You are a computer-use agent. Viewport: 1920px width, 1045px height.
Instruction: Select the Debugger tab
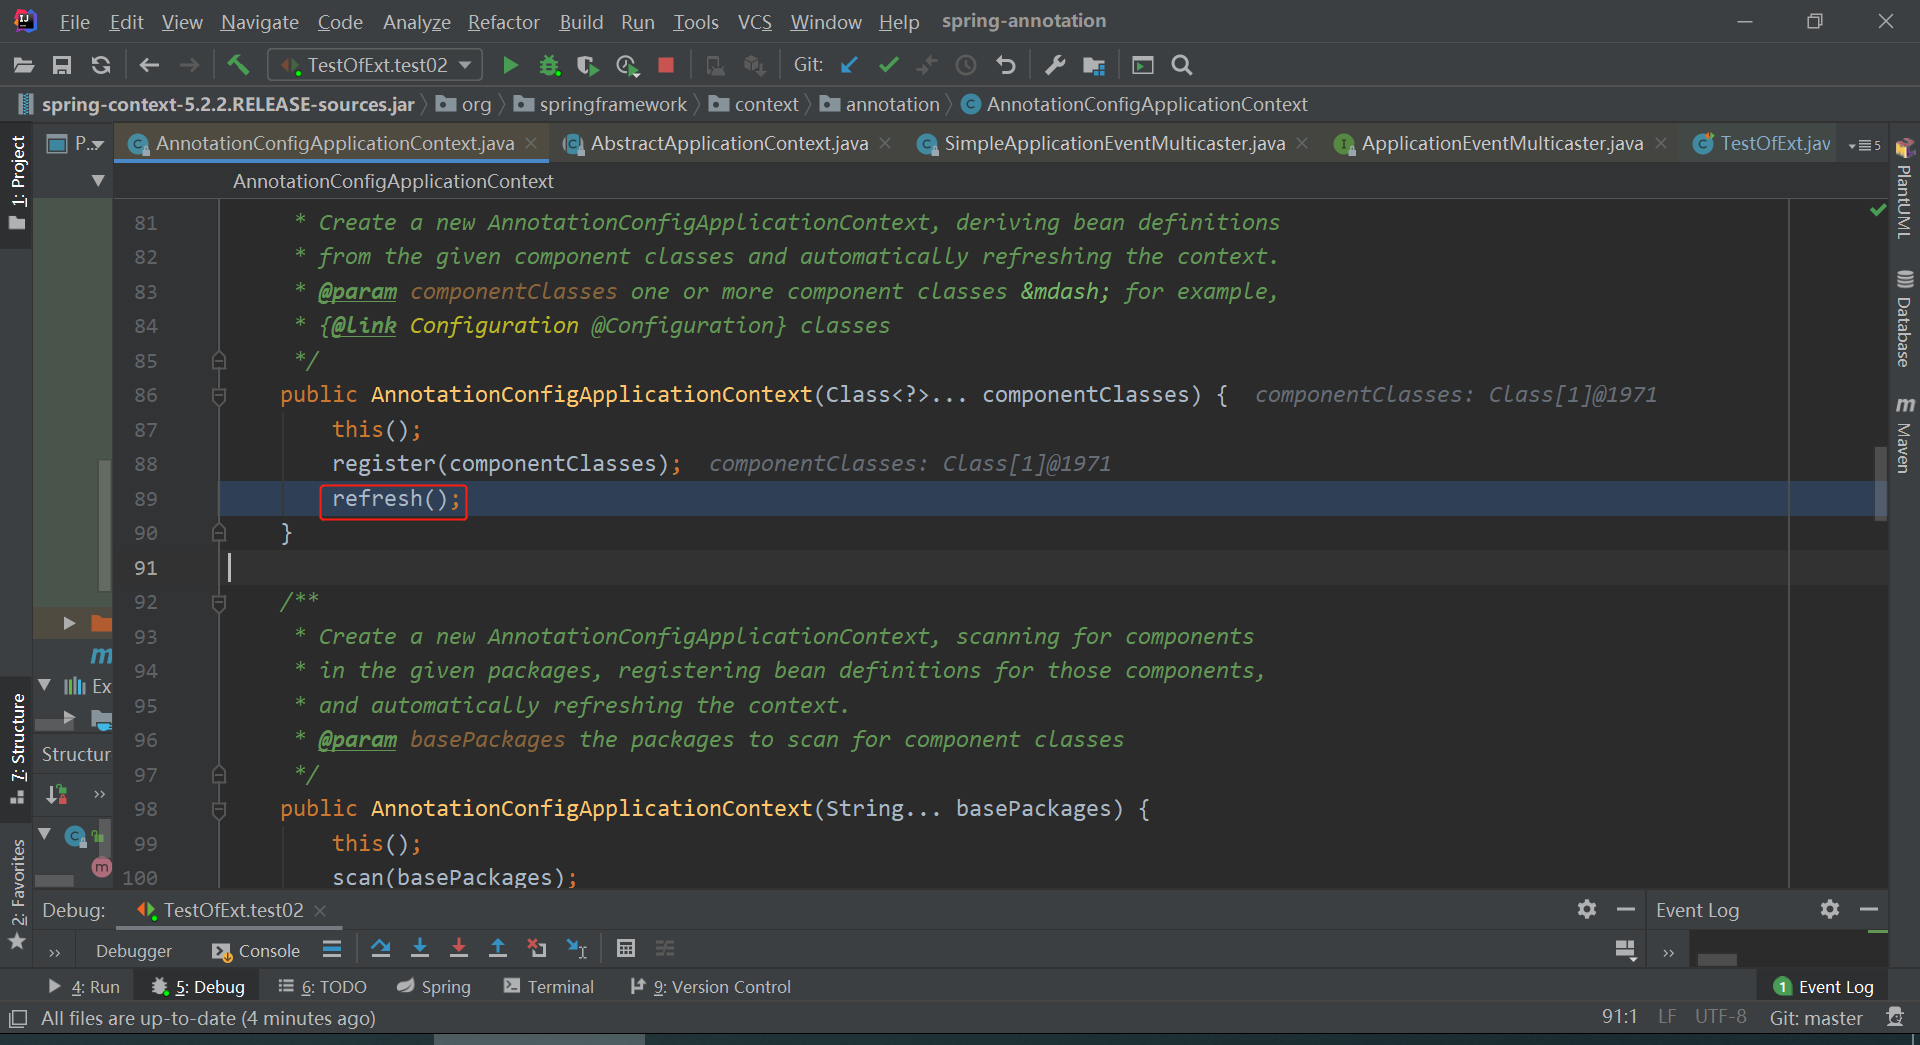click(134, 951)
